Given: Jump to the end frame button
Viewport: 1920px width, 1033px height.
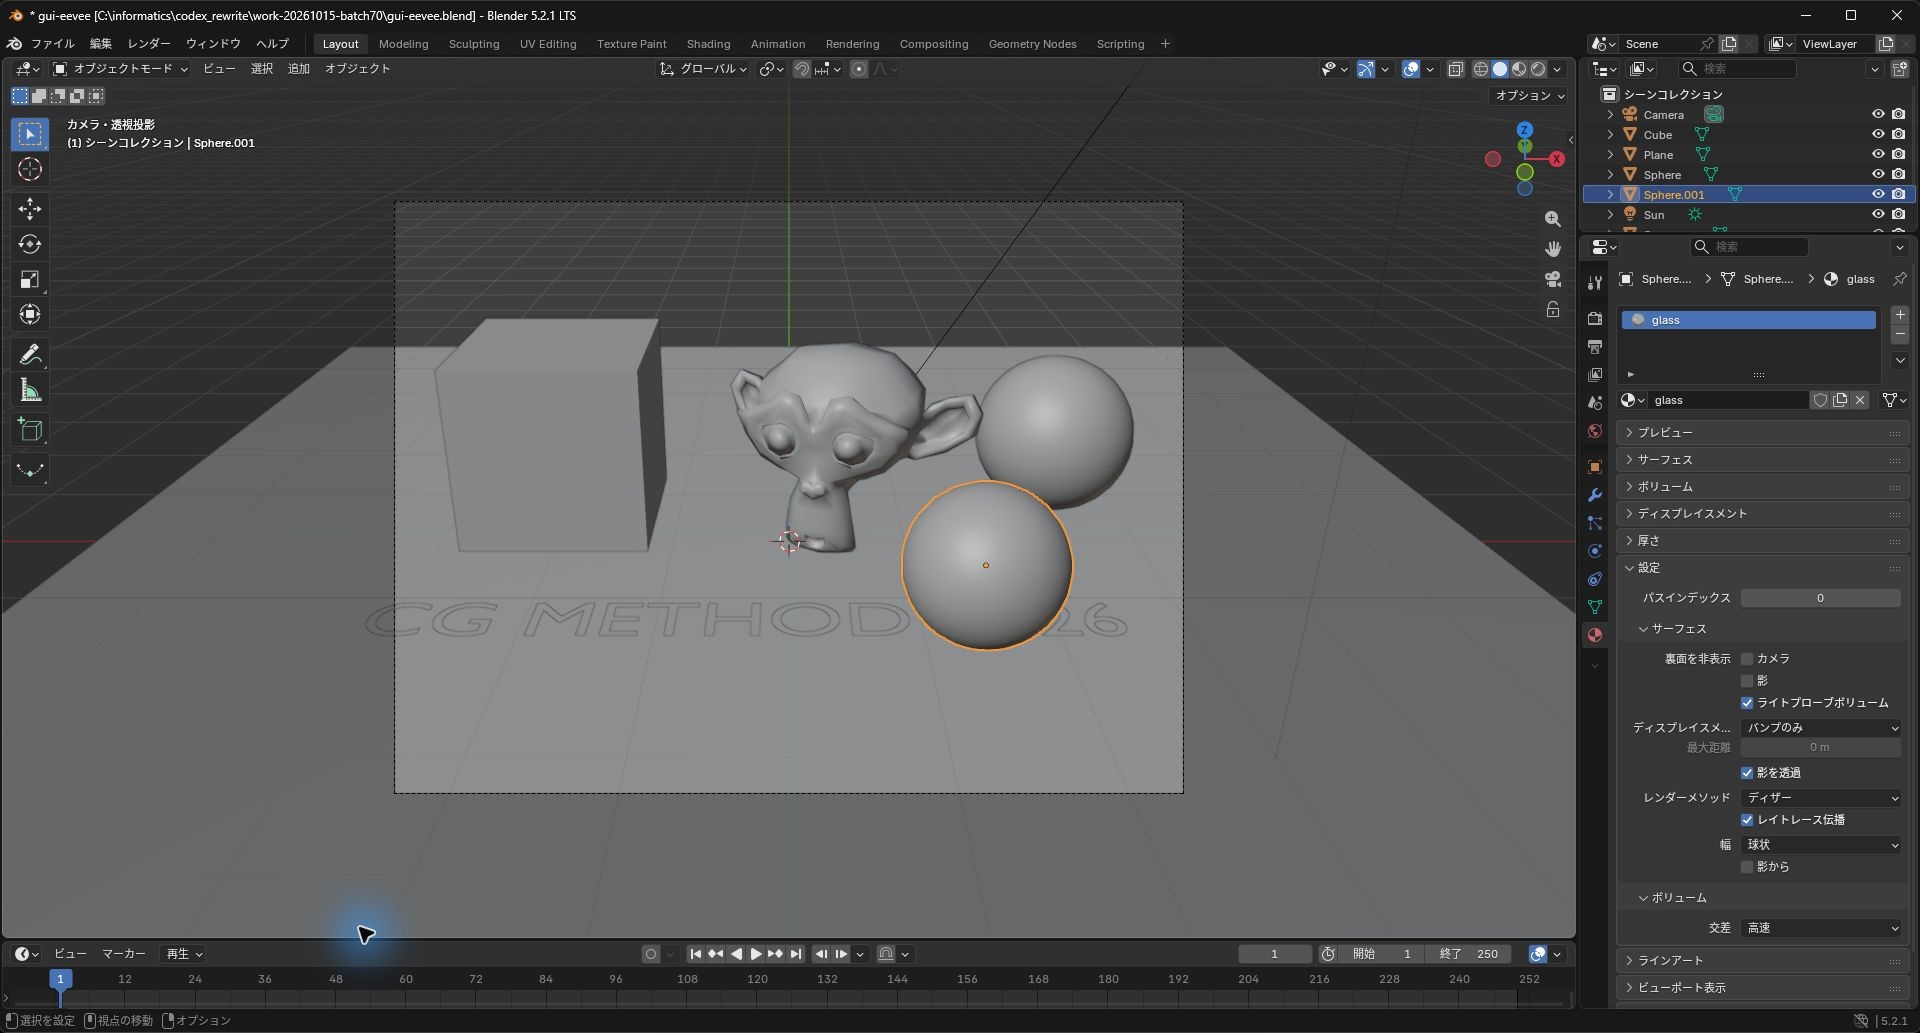Looking at the screenshot, I should (x=796, y=954).
